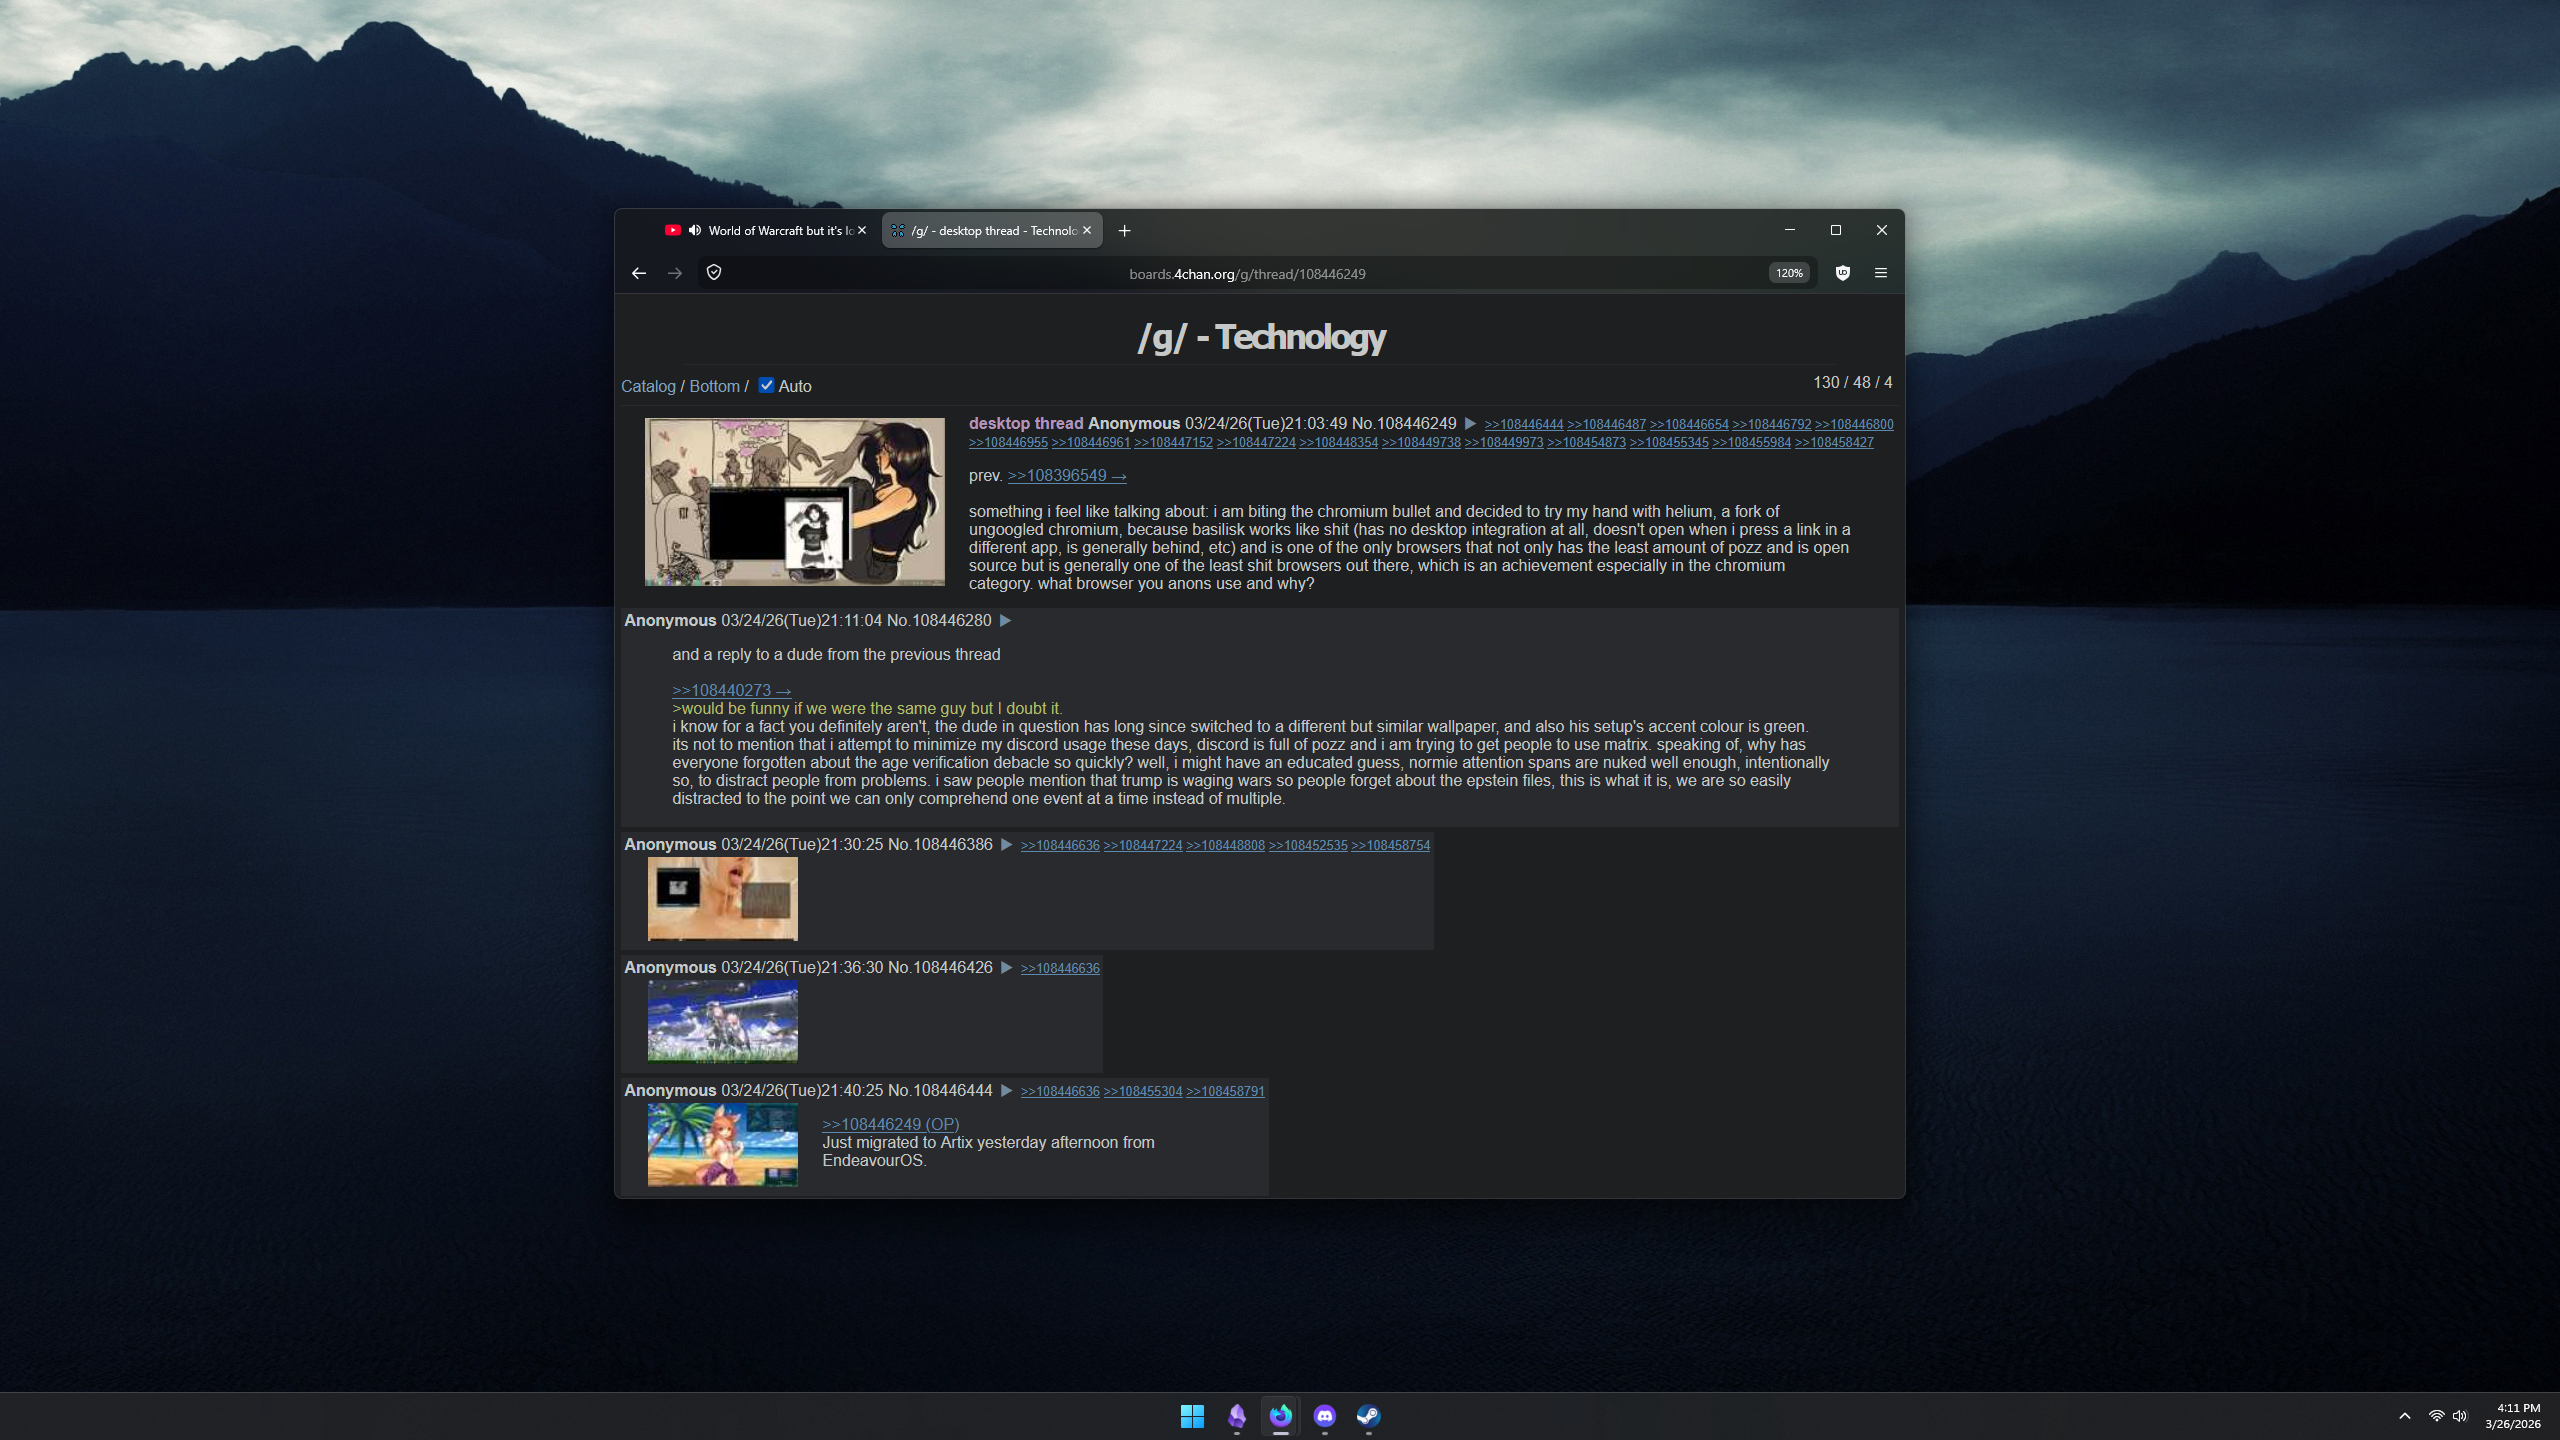Open Discord from the taskbar
The width and height of the screenshot is (2560, 1440).
pyautogui.click(x=1324, y=1415)
